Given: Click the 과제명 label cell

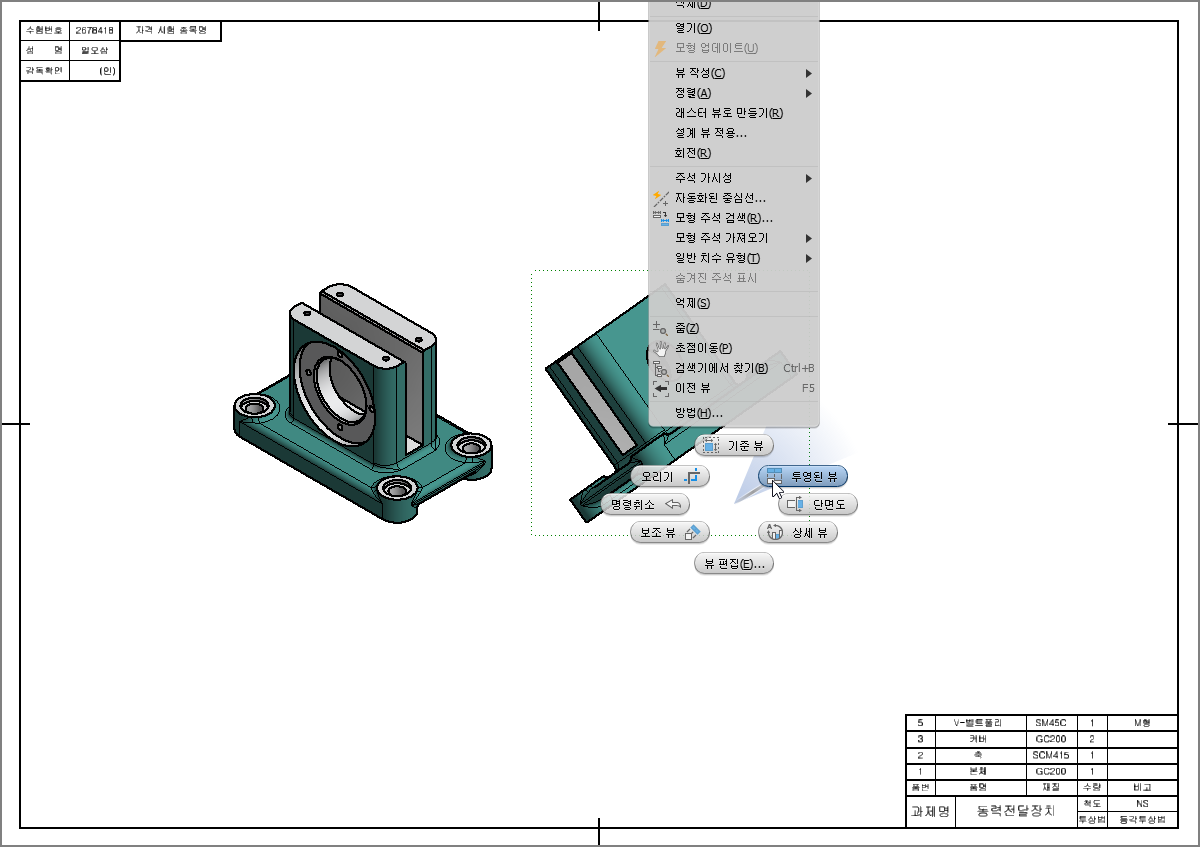Looking at the screenshot, I should [930, 811].
